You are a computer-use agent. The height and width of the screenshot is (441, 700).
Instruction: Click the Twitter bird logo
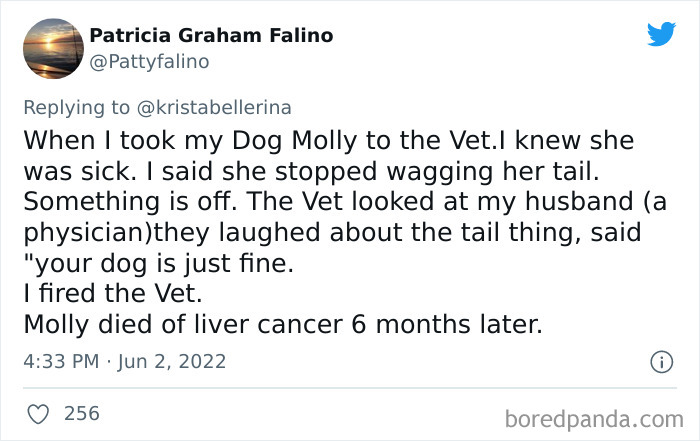tap(661, 33)
